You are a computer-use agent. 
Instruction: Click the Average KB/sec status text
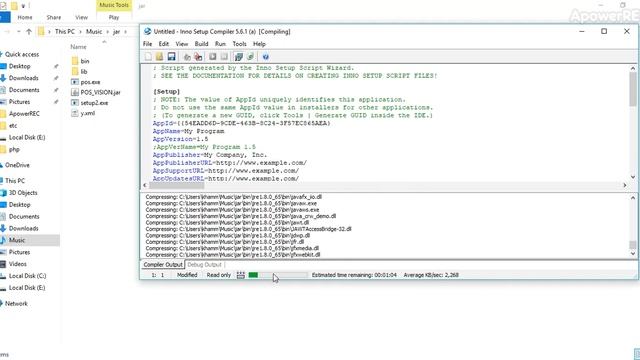[431, 275]
